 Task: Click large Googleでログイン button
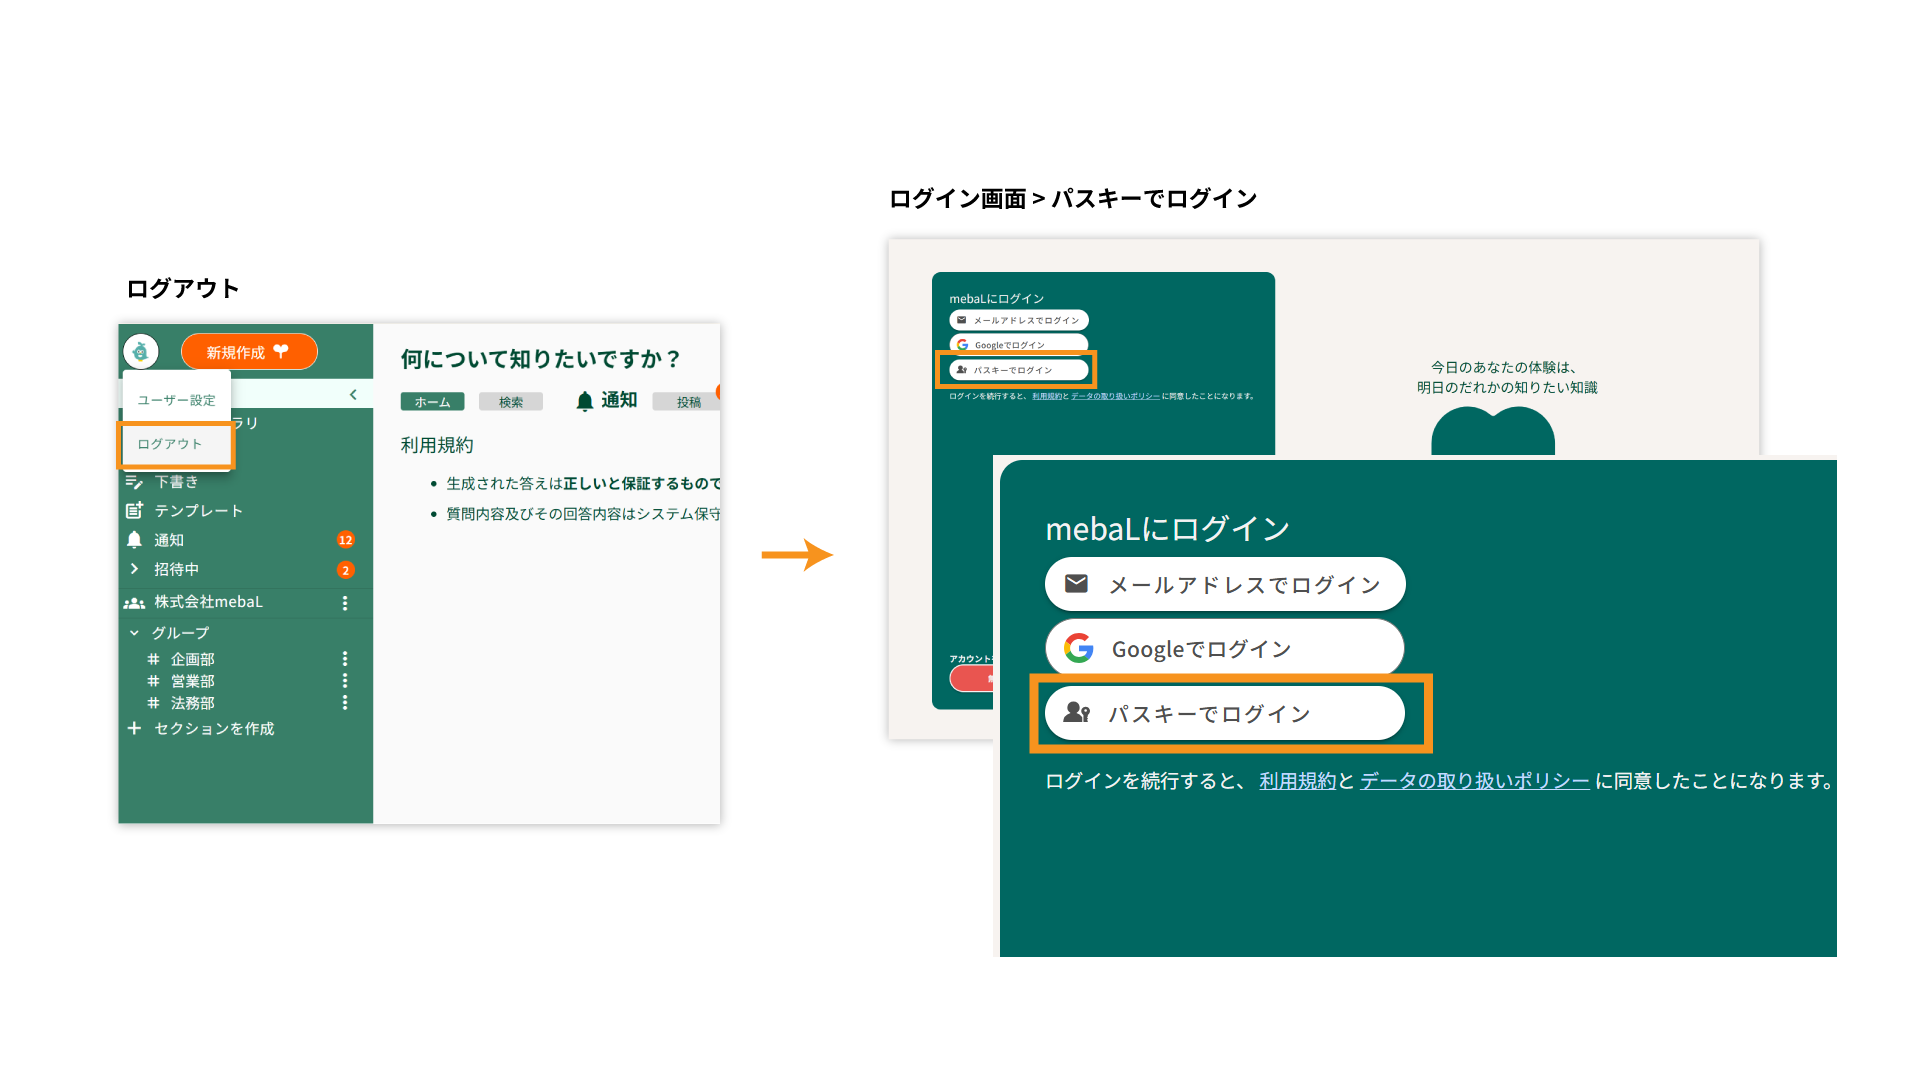pos(1224,649)
